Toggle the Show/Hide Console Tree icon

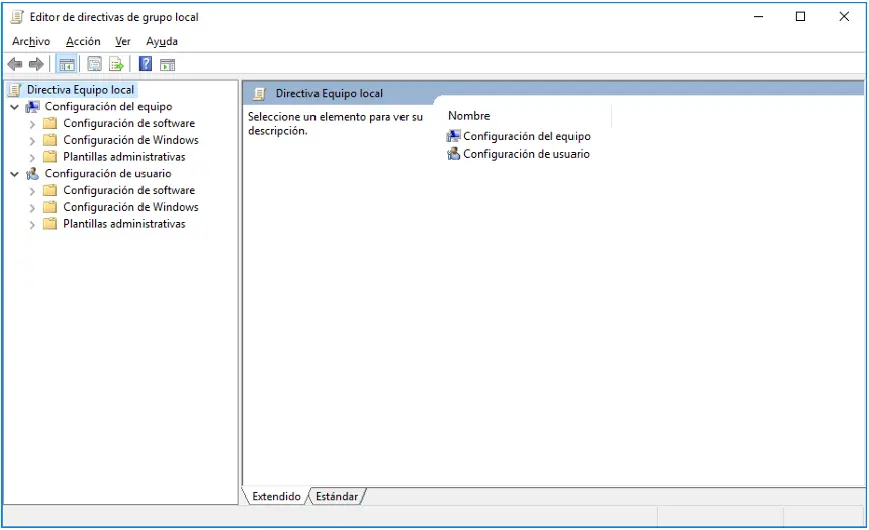67,64
